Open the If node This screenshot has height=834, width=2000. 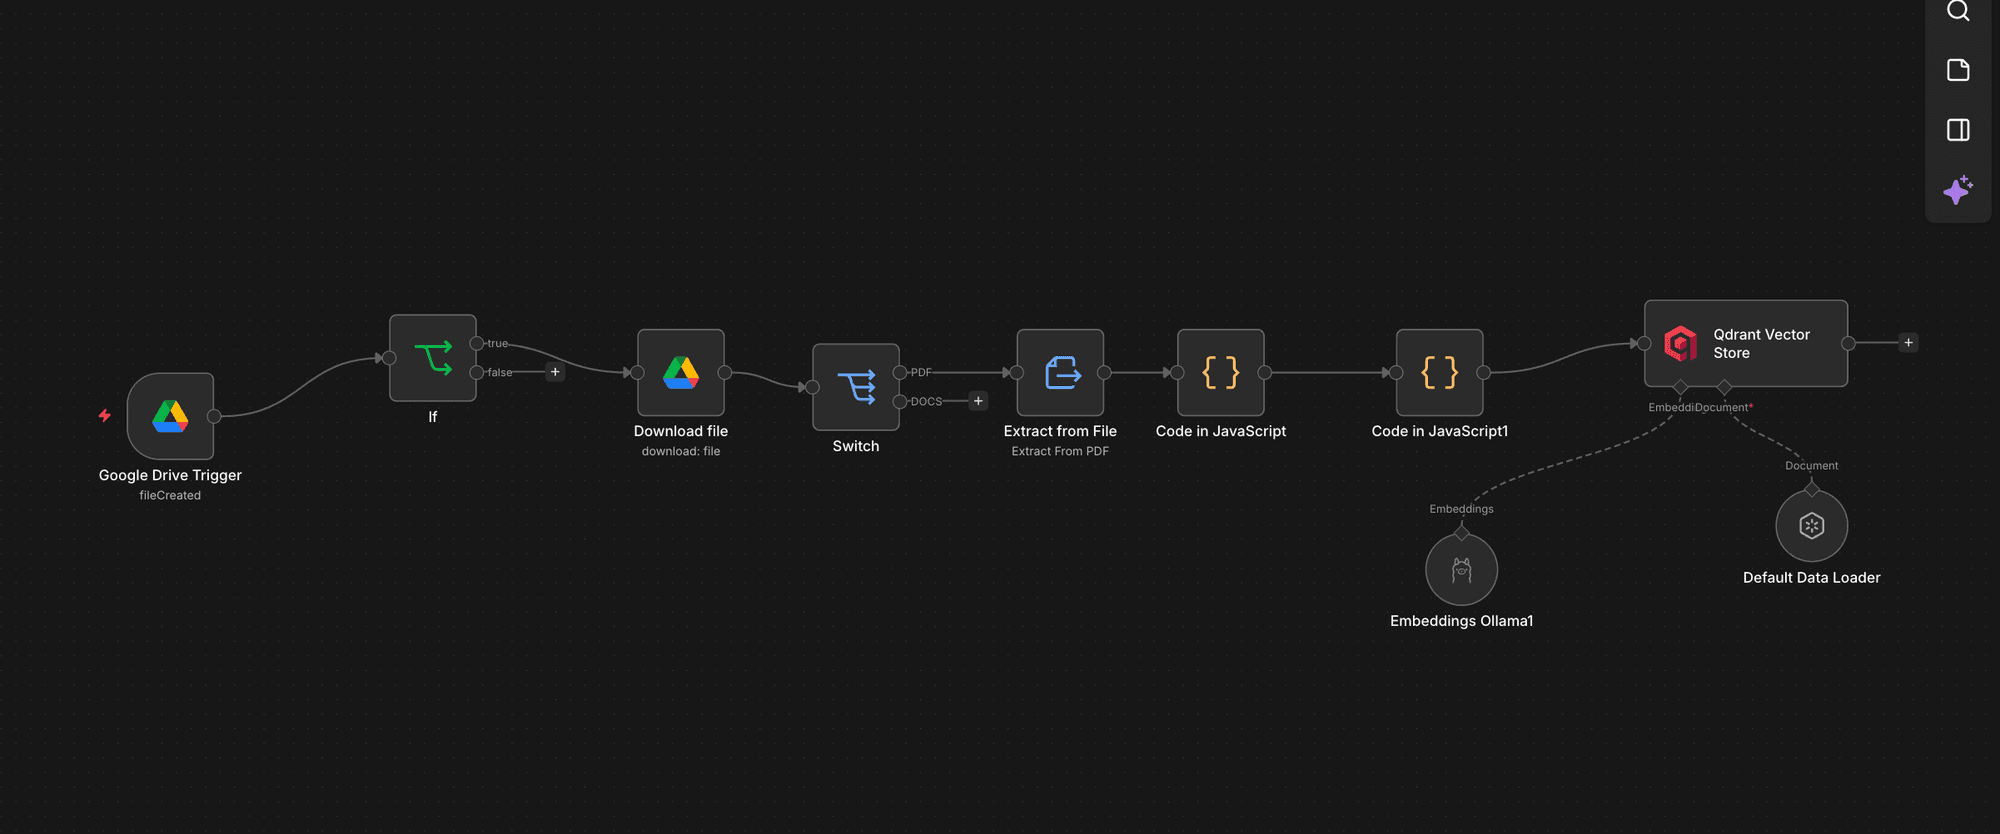(x=433, y=358)
